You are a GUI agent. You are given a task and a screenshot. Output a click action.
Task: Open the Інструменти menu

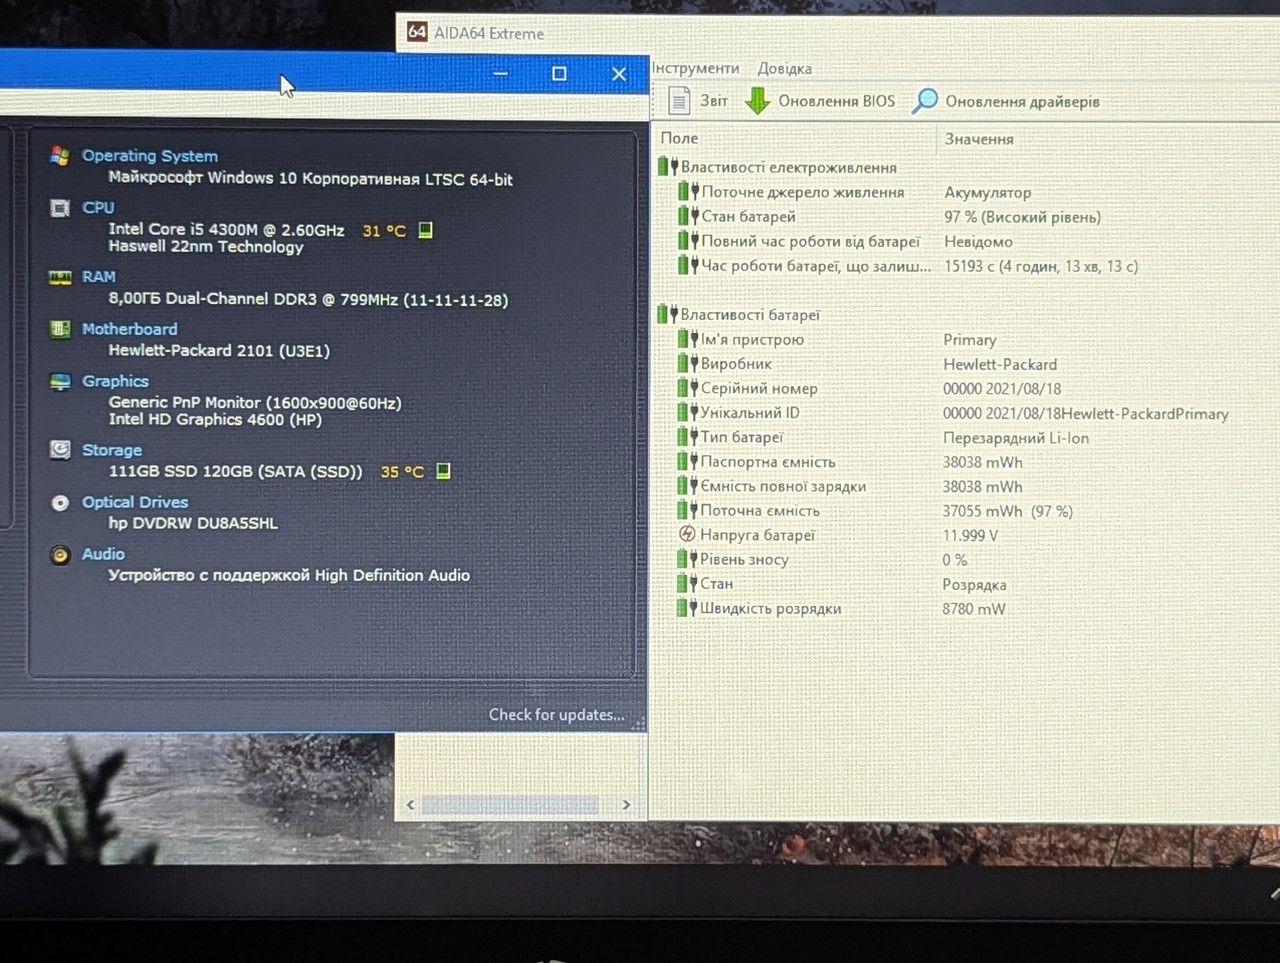click(x=696, y=68)
